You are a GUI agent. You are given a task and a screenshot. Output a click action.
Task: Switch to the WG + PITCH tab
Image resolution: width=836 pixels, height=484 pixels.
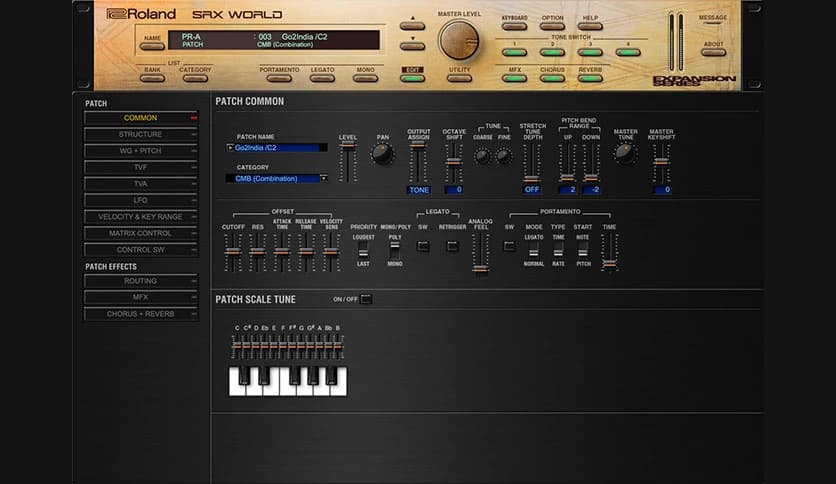pos(141,151)
